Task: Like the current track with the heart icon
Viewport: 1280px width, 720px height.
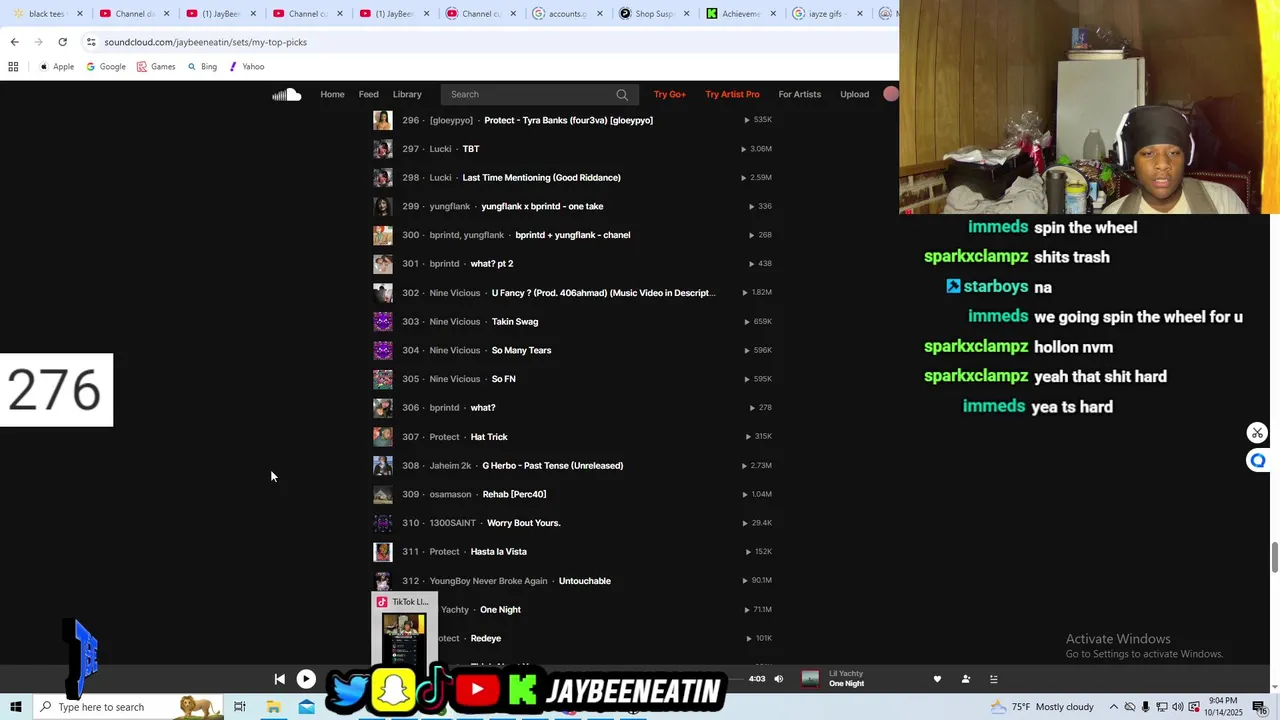Action: (x=937, y=679)
